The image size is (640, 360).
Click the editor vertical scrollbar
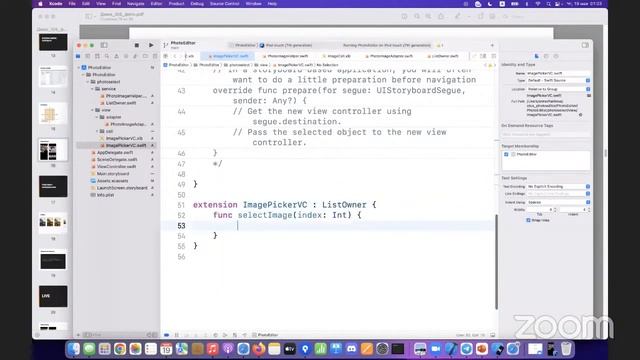pos(496,261)
